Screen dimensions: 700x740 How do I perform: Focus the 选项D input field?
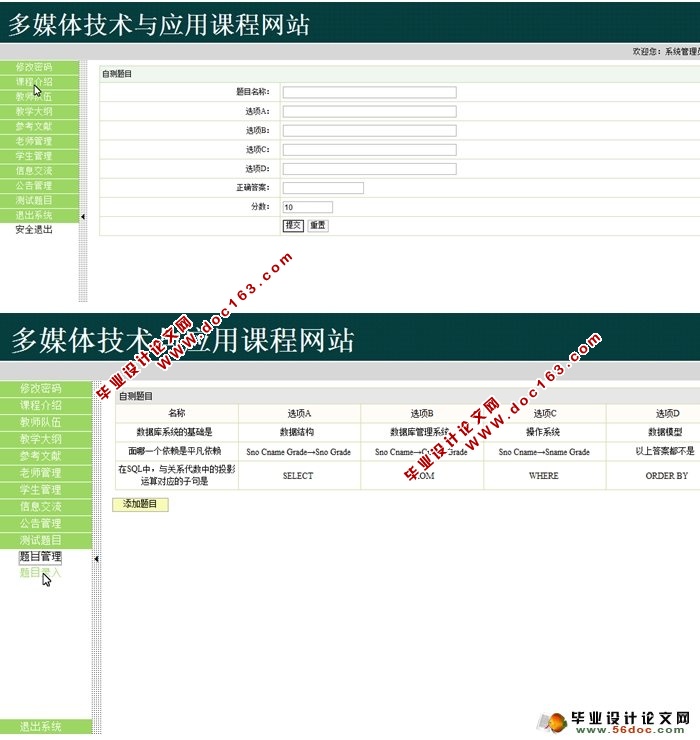coord(370,168)
